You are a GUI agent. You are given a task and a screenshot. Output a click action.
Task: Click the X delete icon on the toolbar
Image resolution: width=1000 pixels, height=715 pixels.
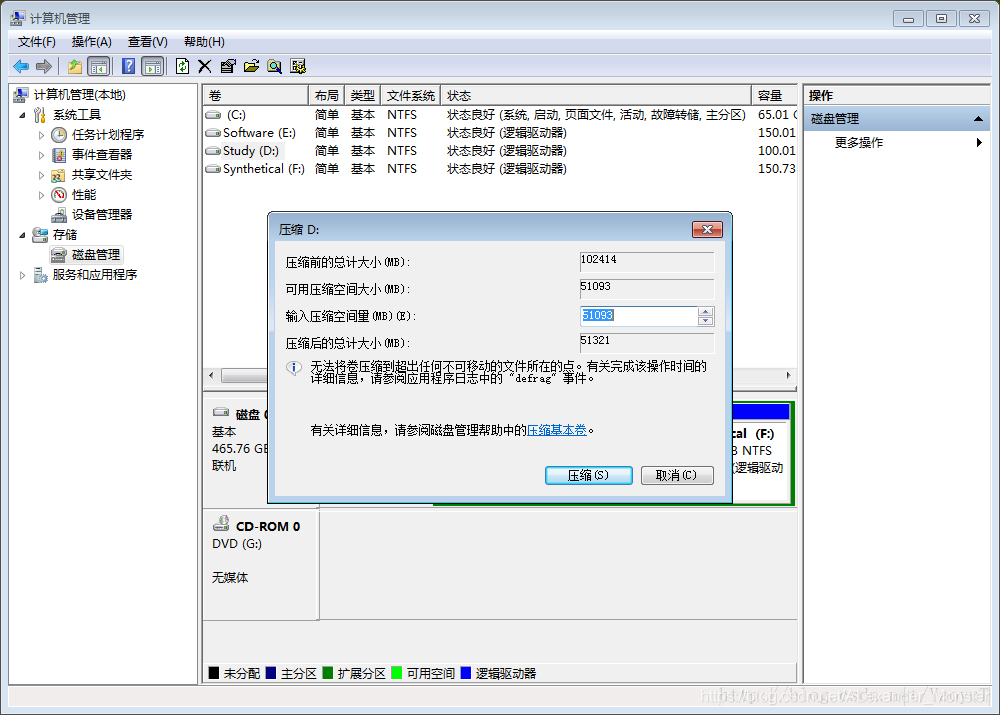point(205,66)
